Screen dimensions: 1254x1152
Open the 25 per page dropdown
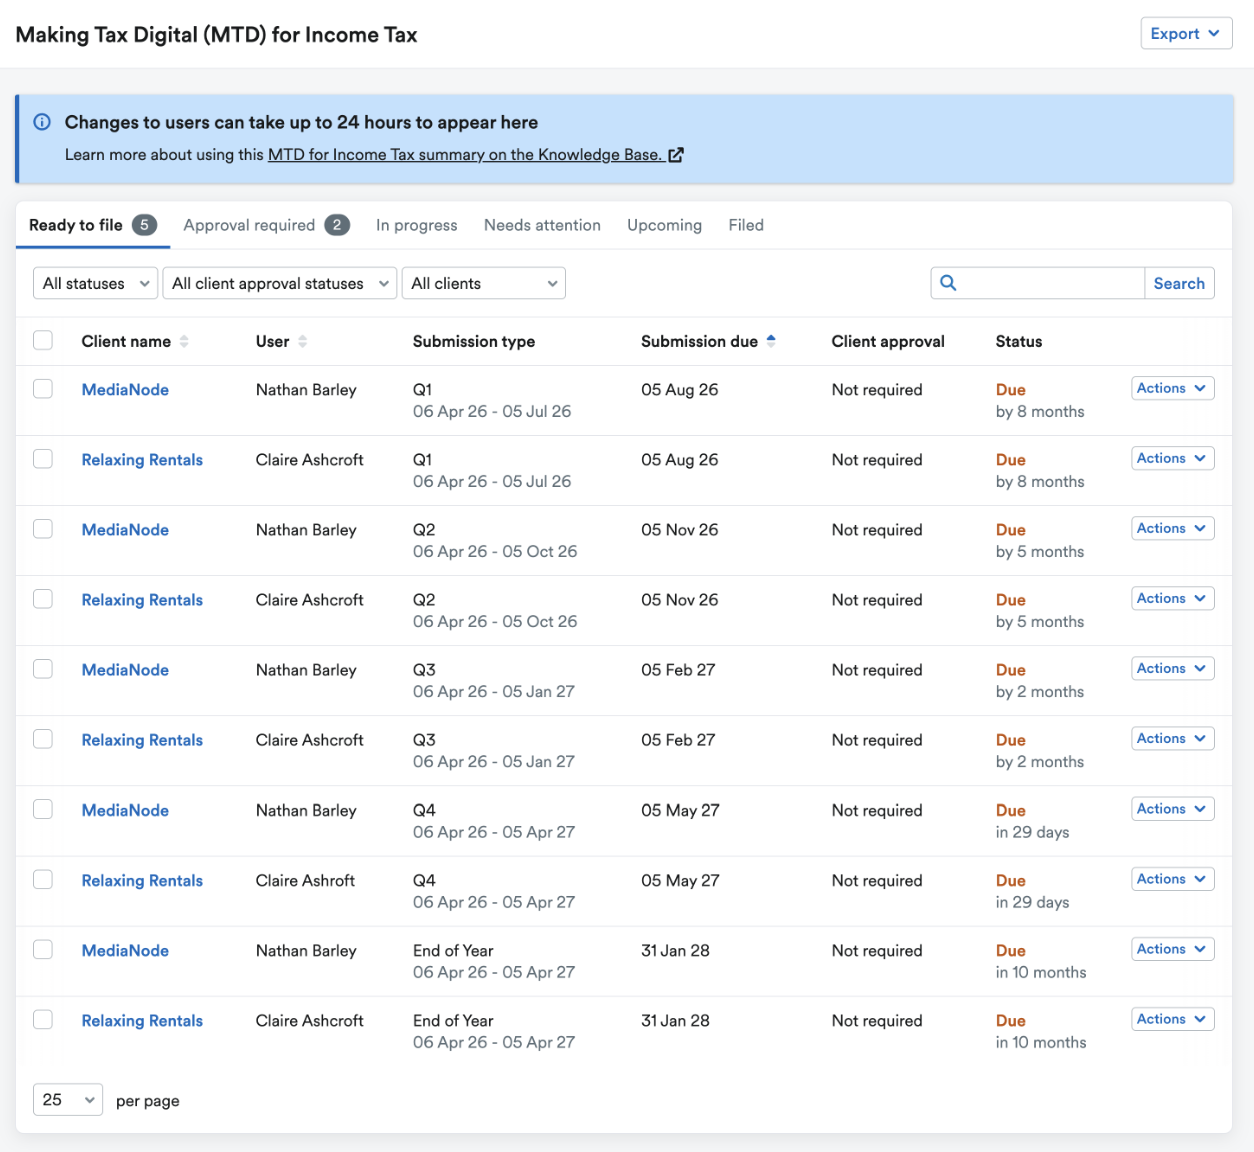coord(68,1100)
